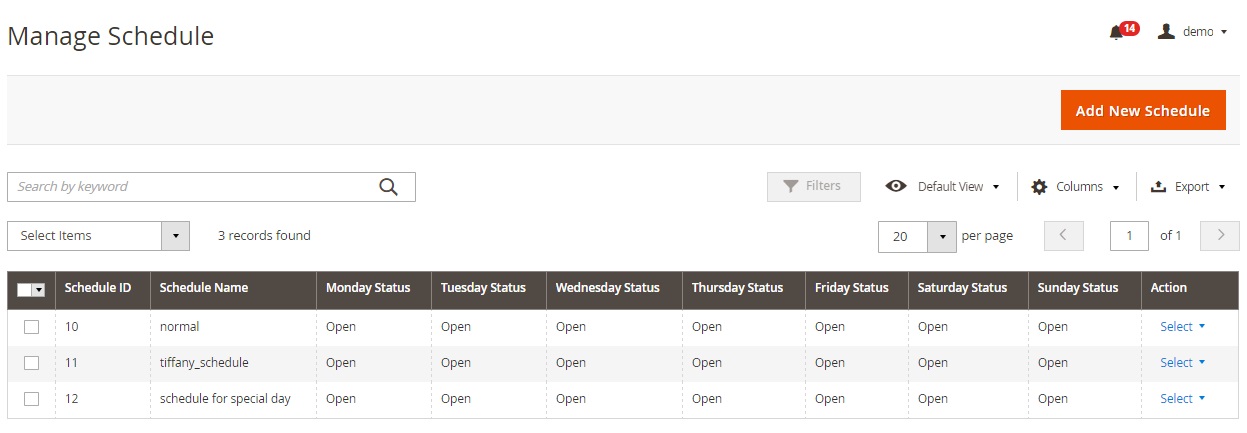The height and width of the screenshot is (433, 1247).
Task: Go to next page arrow
Action: [x=1220, y=236]
